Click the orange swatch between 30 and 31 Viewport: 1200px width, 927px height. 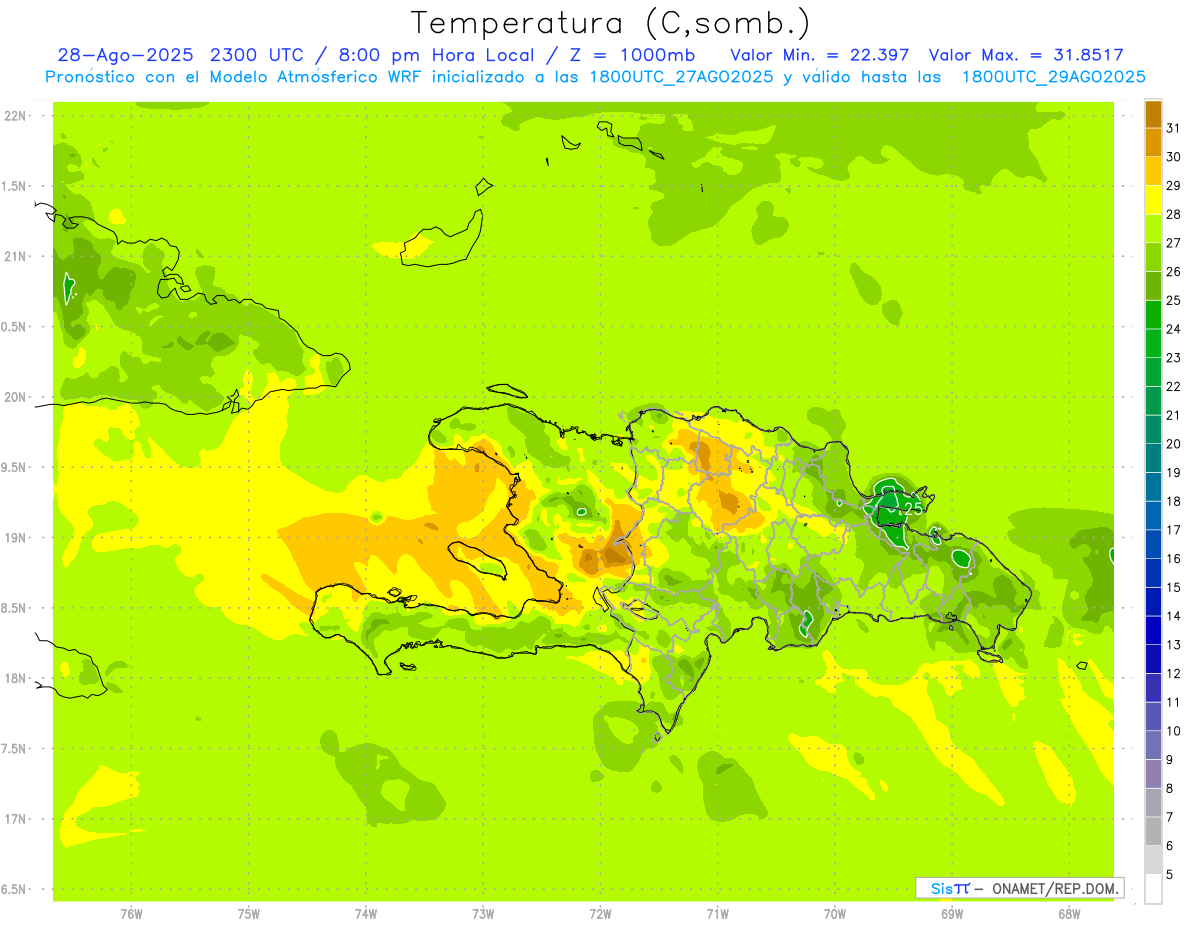coord(1153,142)
